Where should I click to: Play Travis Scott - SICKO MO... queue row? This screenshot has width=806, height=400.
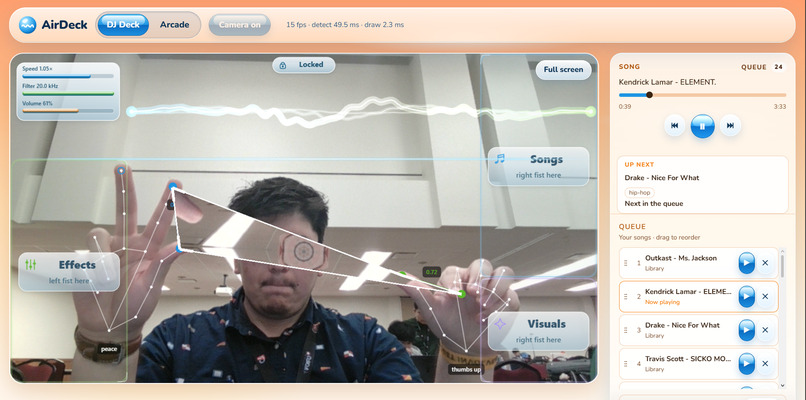click(x=746, y=363)
